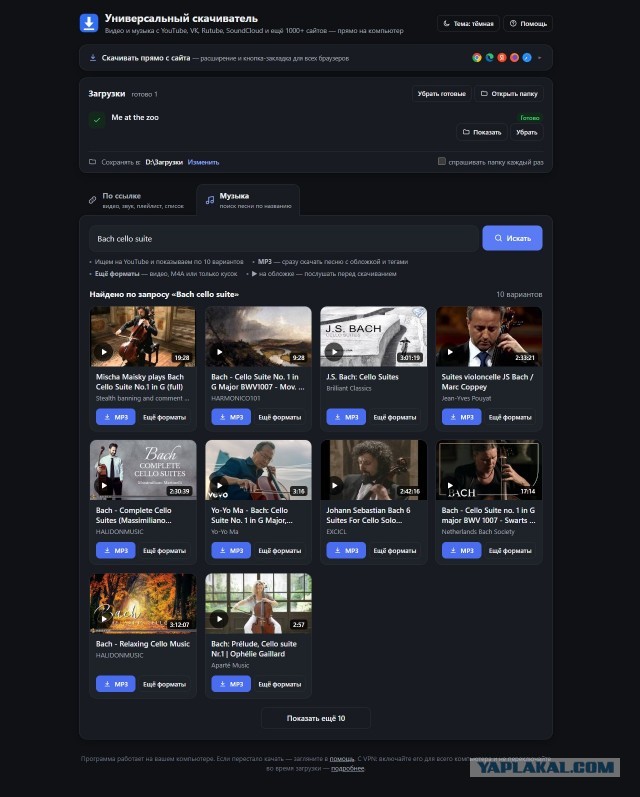Download MP3 of Bach Complete Cello Suites
Viewport: 640px width, 797px height.
[116, 550]
